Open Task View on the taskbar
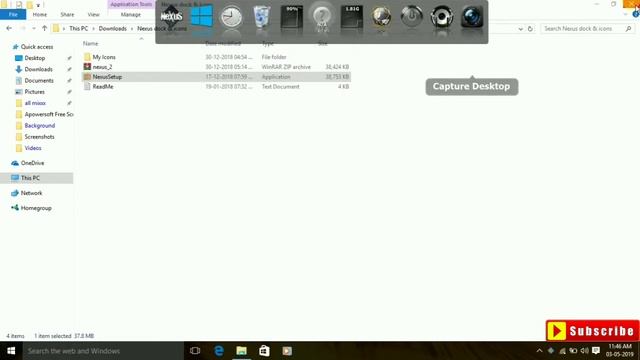The width and height of the screenshot is (640, 360). 195,351
